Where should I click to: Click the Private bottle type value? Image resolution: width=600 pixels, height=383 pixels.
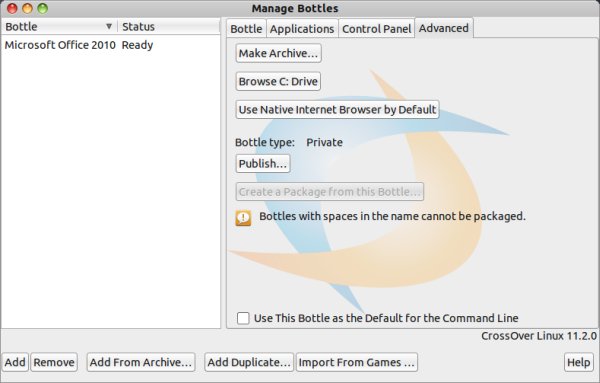[x=324, y=142]
